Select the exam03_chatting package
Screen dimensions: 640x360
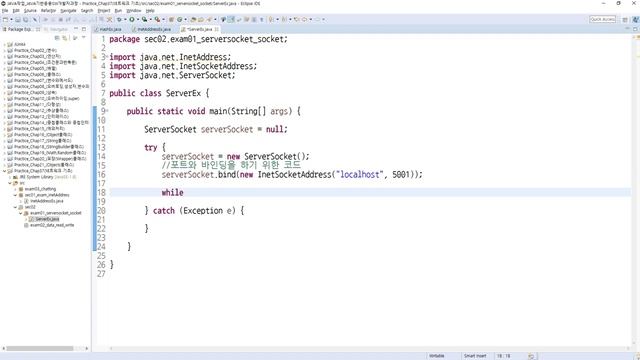37,189
